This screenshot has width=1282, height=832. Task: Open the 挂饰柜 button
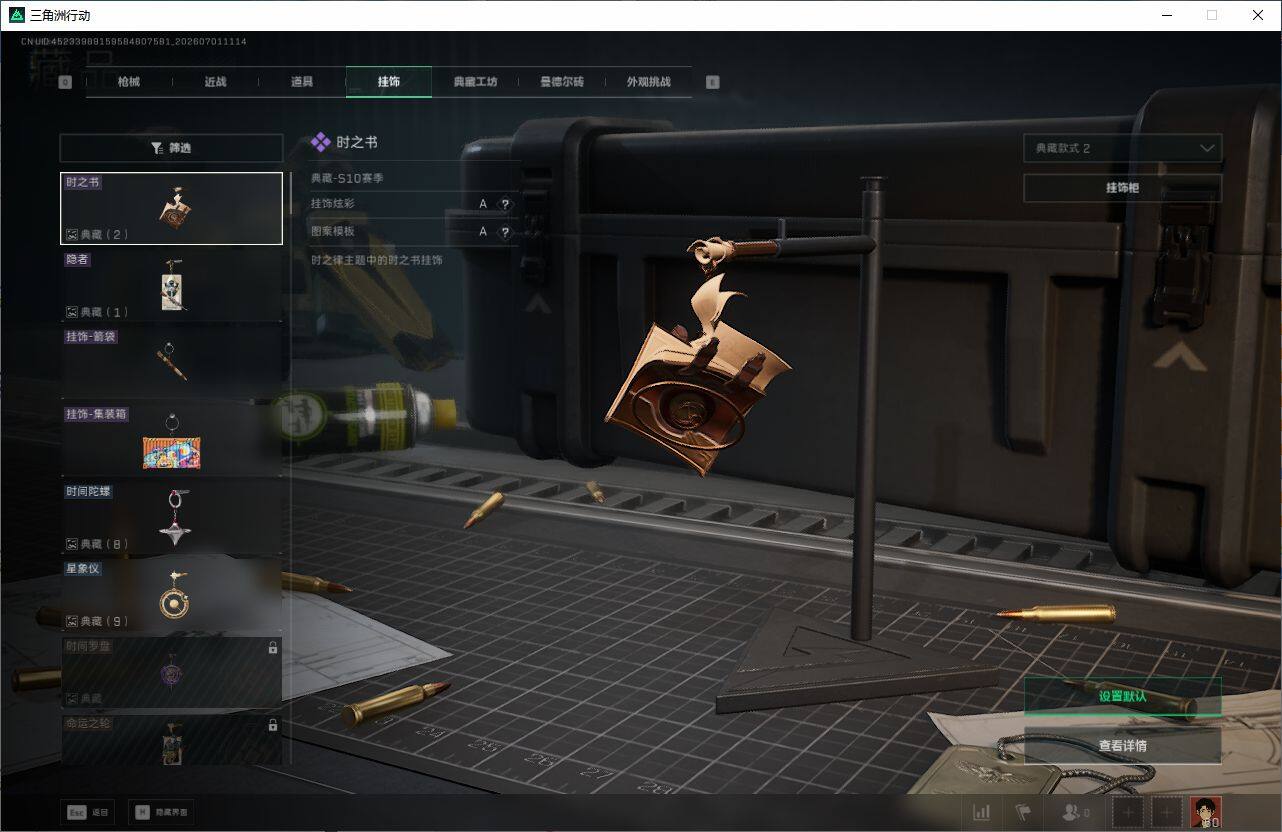click(1122, 188)
